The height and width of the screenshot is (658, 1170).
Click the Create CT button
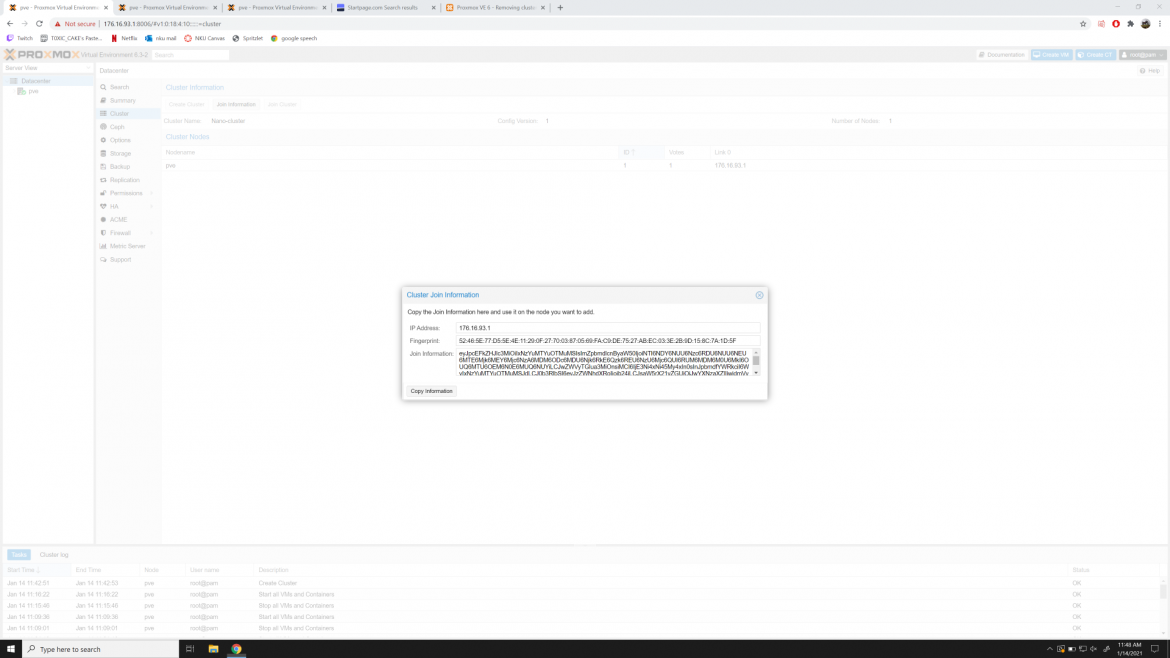[1095, 55]
